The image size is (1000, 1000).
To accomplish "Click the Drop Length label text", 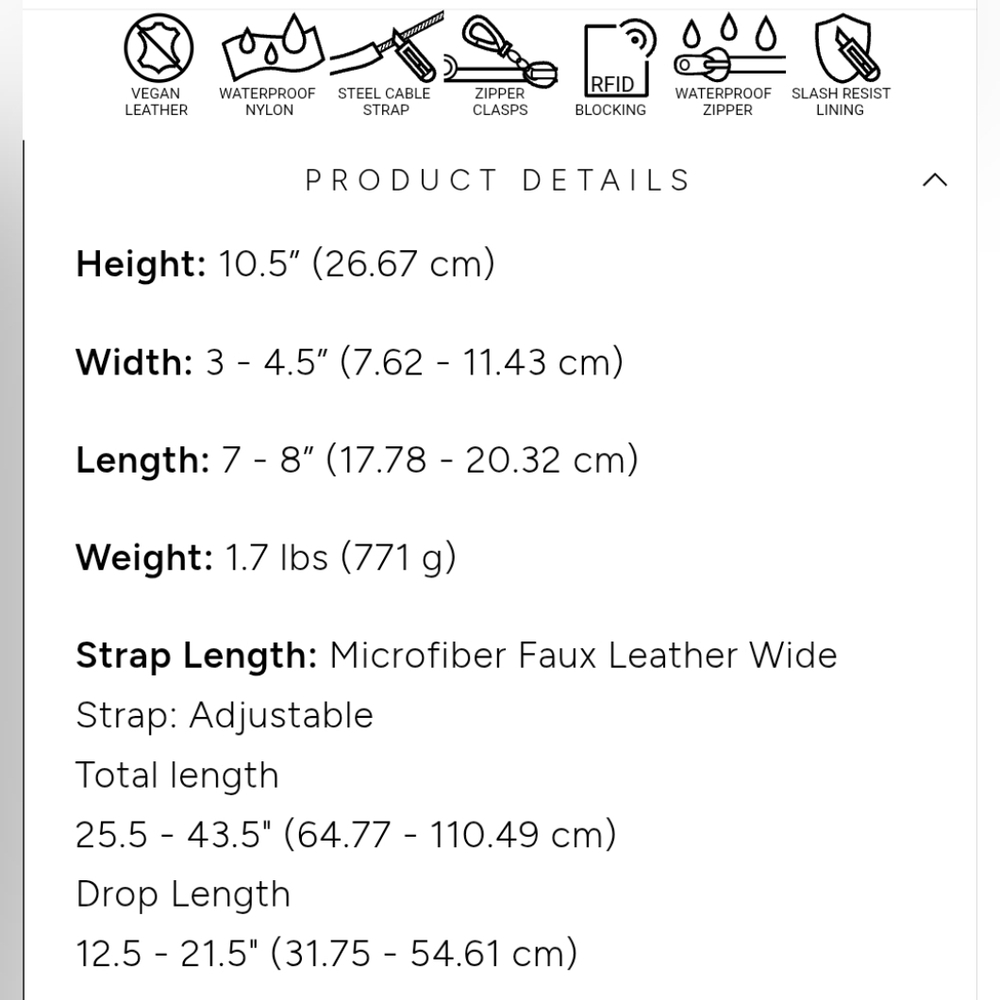I will (x=183, y=894).
